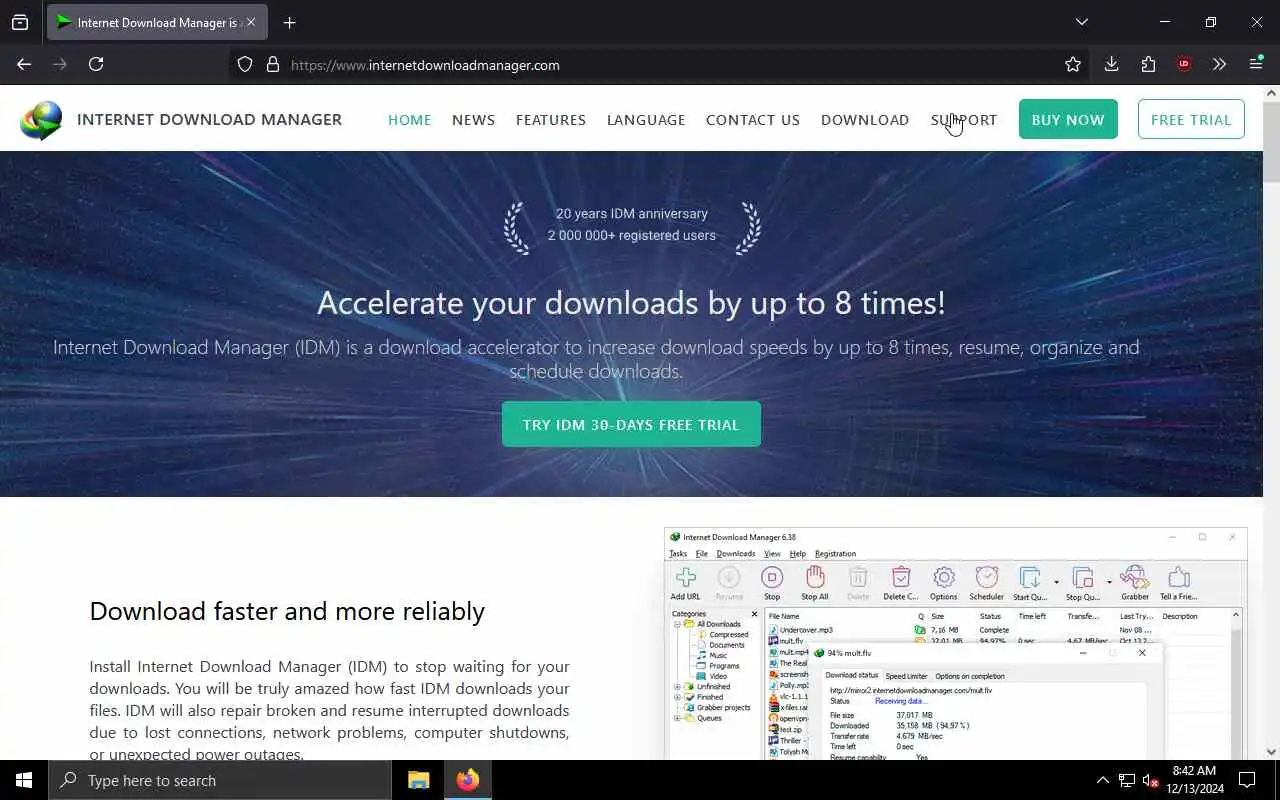Click the 'Download faster and more reliably' heading

point(287,611)
